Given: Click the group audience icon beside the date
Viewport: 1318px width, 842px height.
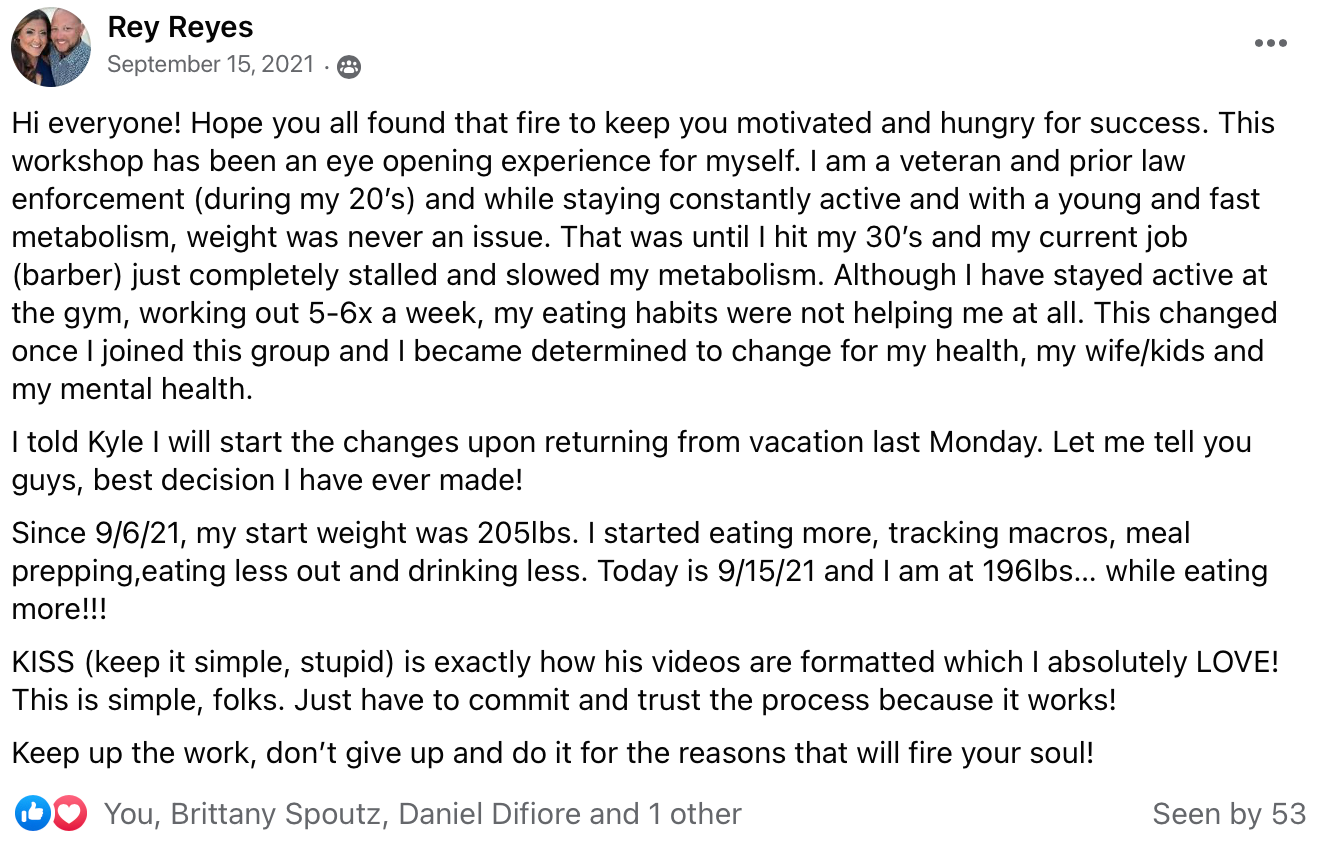Looking at the screenshot, I should tap(348, 67).
